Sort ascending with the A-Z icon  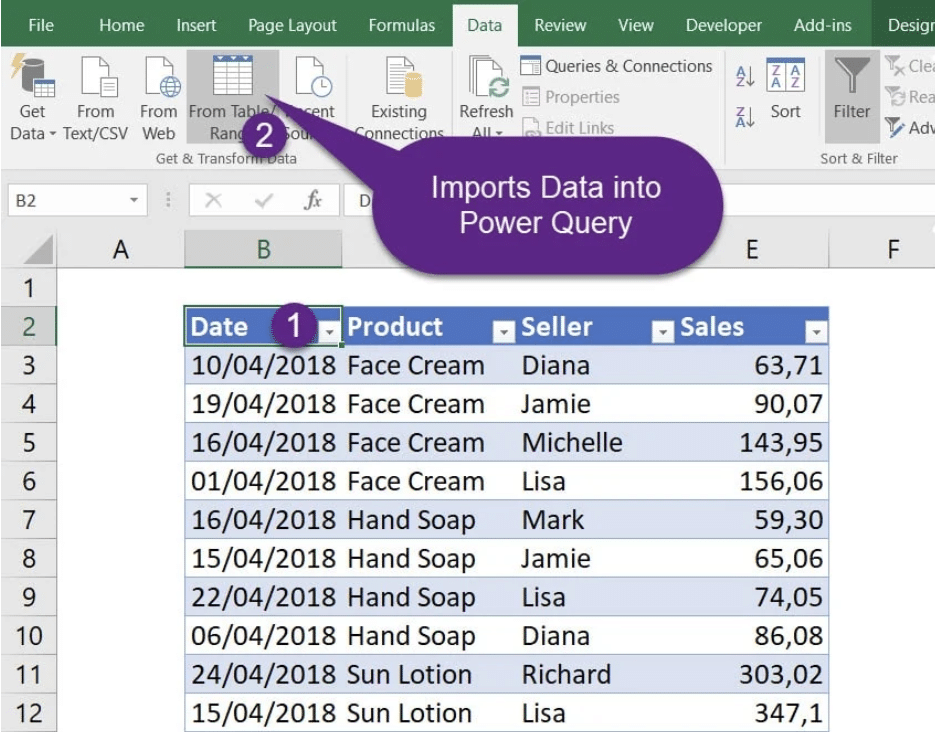coord(745,75)
